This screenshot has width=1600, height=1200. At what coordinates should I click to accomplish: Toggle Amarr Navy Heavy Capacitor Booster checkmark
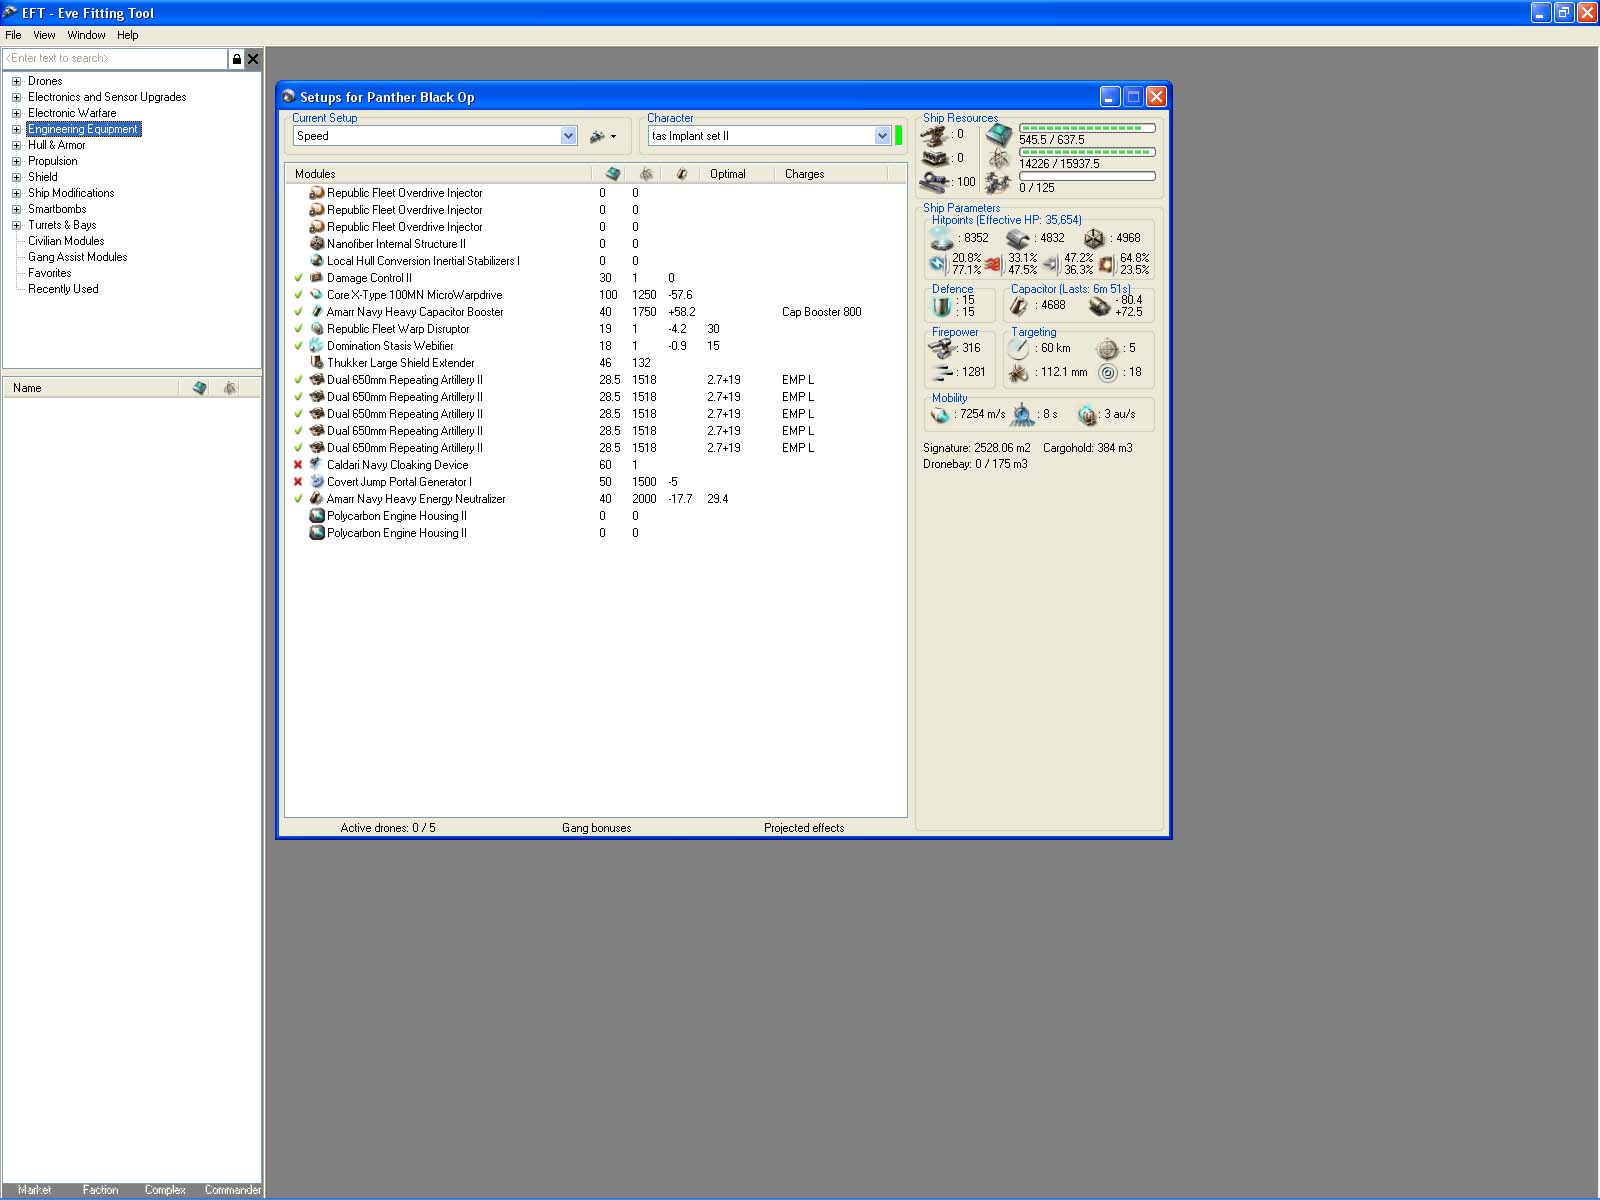[x=298, y=312]
